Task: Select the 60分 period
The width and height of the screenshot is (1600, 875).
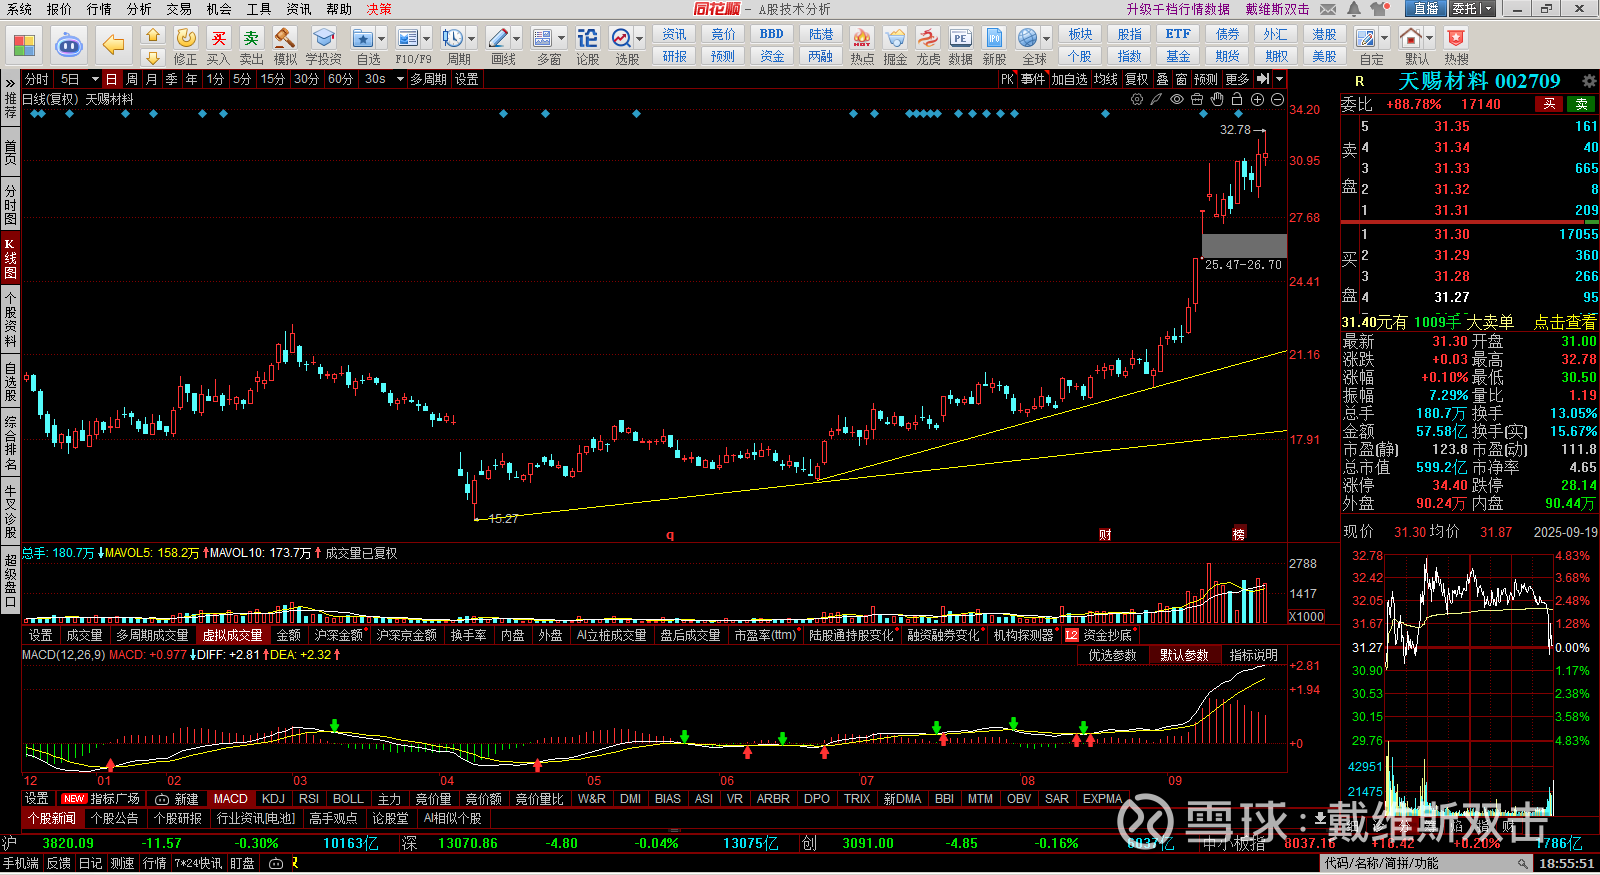Action: pos(340,79)
